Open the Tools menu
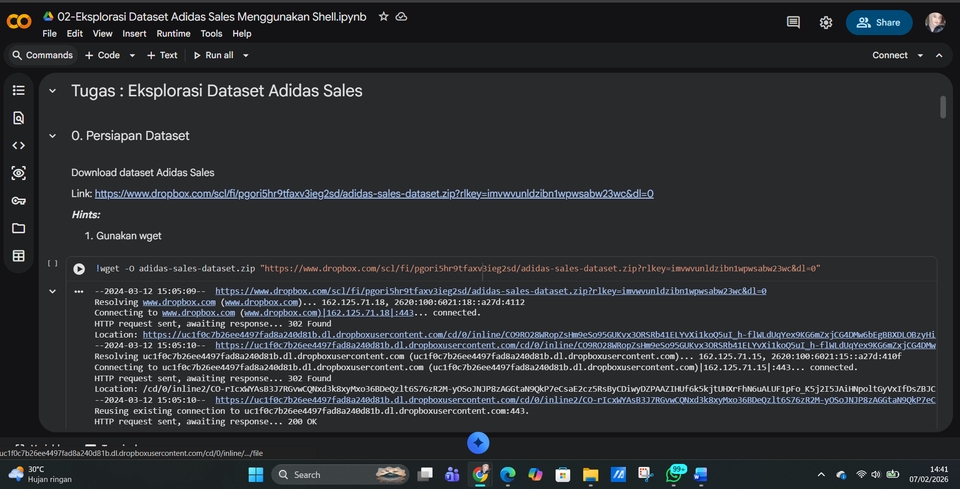The image size is (960, 489). [211, 34]
